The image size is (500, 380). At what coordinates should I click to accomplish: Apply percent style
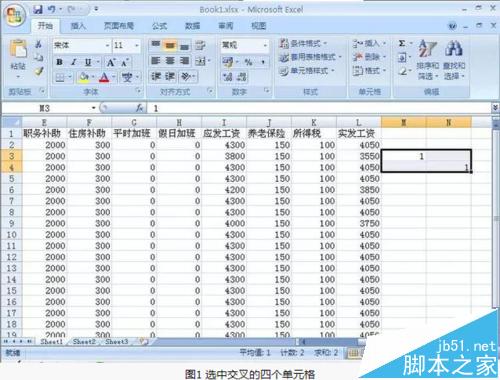coord(248,62)
